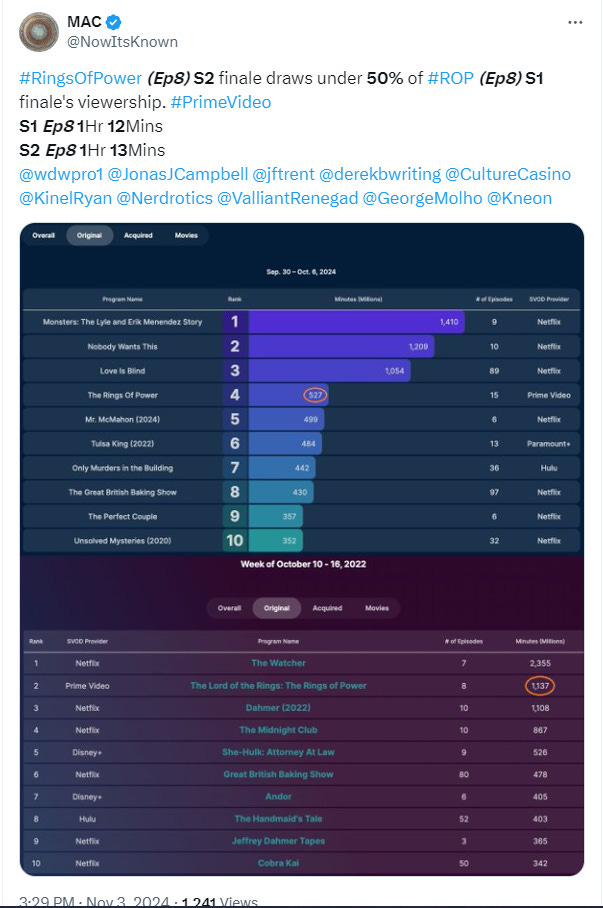Open the #RingsOfPower hashtag
The height and width of the screenshot is (908, 603).
pos(81,78)
